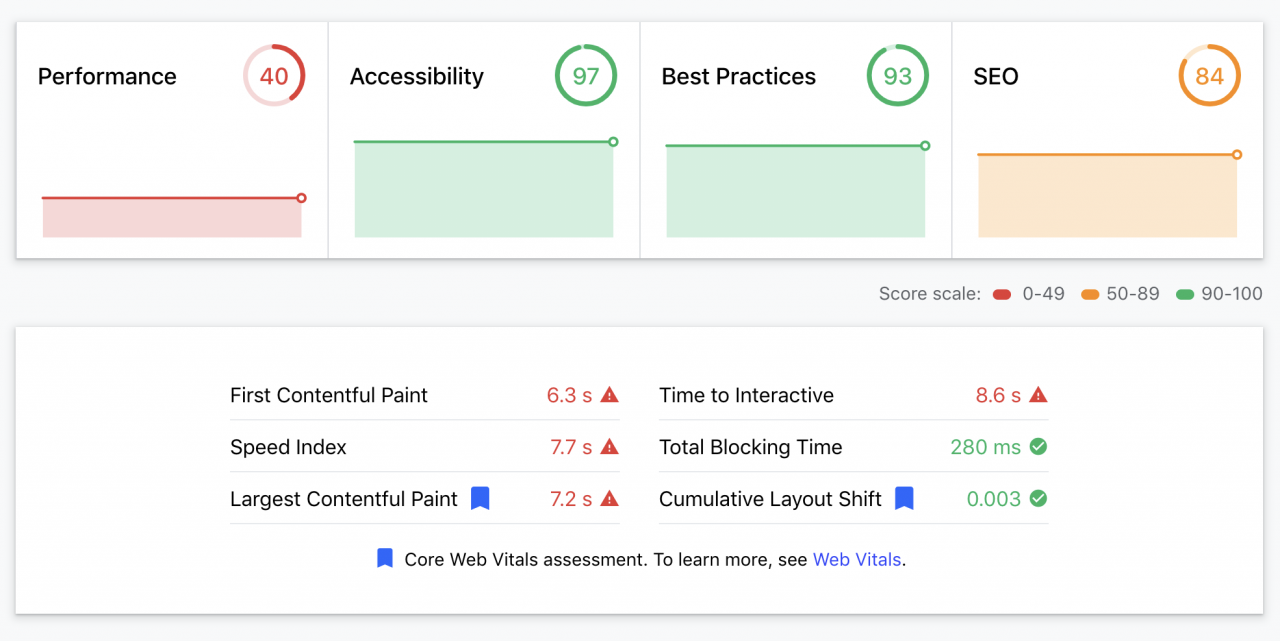Click the endpoint marker on the Performance trend line
Screen dimensions: 1280x641
tap(301, 198)
